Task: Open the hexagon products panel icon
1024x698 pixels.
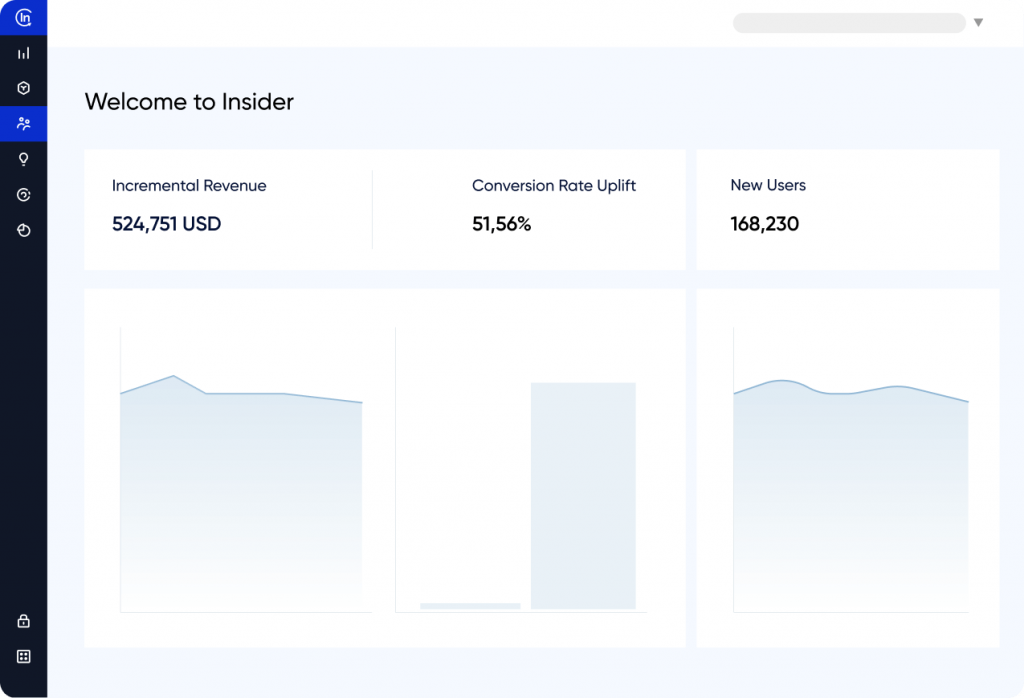Action: point(22,88)
